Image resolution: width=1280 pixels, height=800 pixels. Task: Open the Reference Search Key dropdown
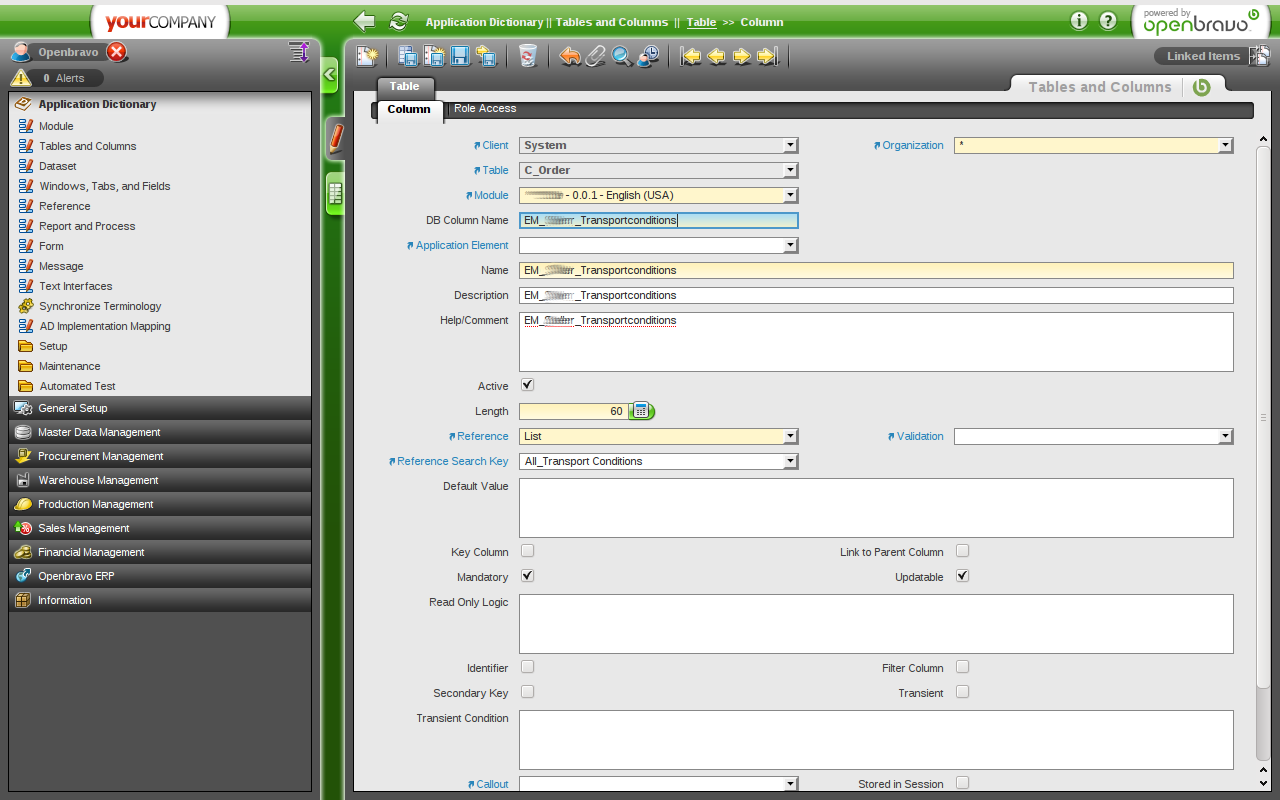tap(790, 461)
